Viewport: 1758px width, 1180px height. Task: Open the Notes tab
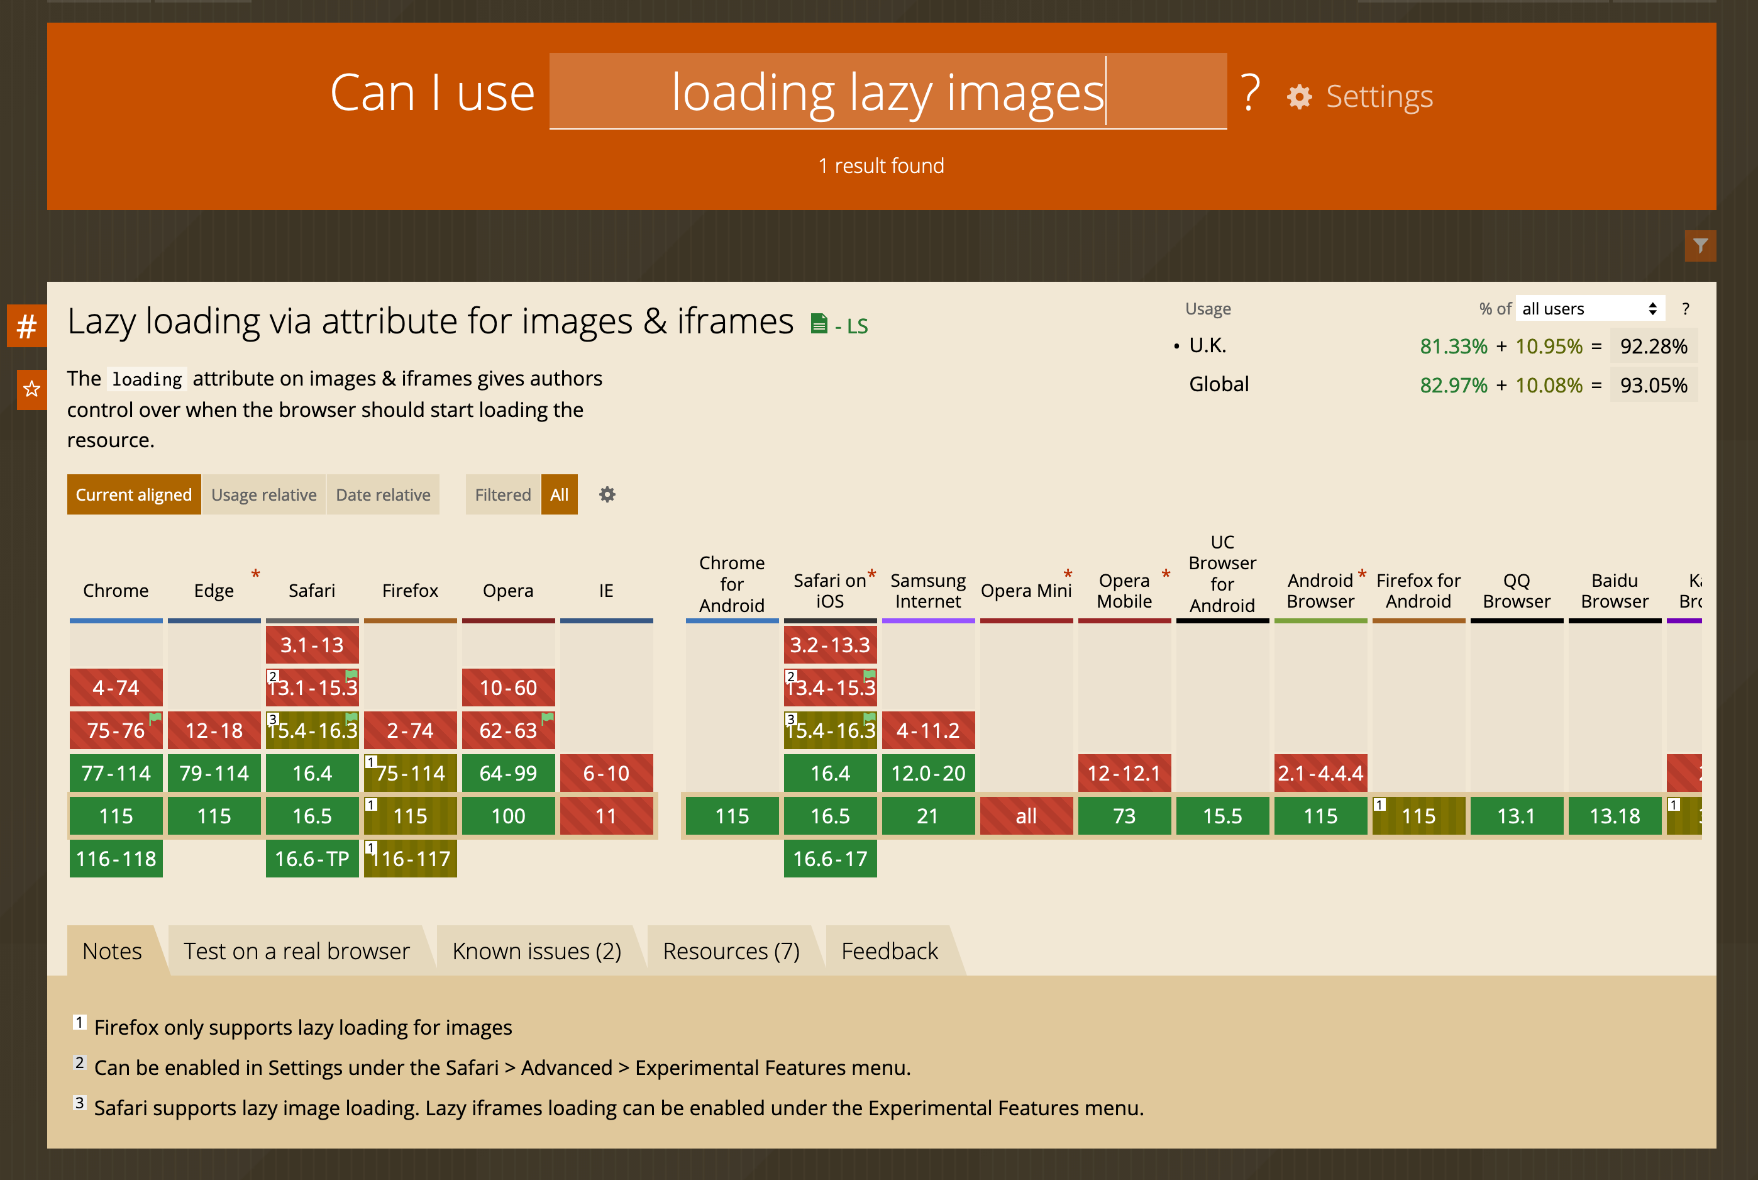point(112,951)
